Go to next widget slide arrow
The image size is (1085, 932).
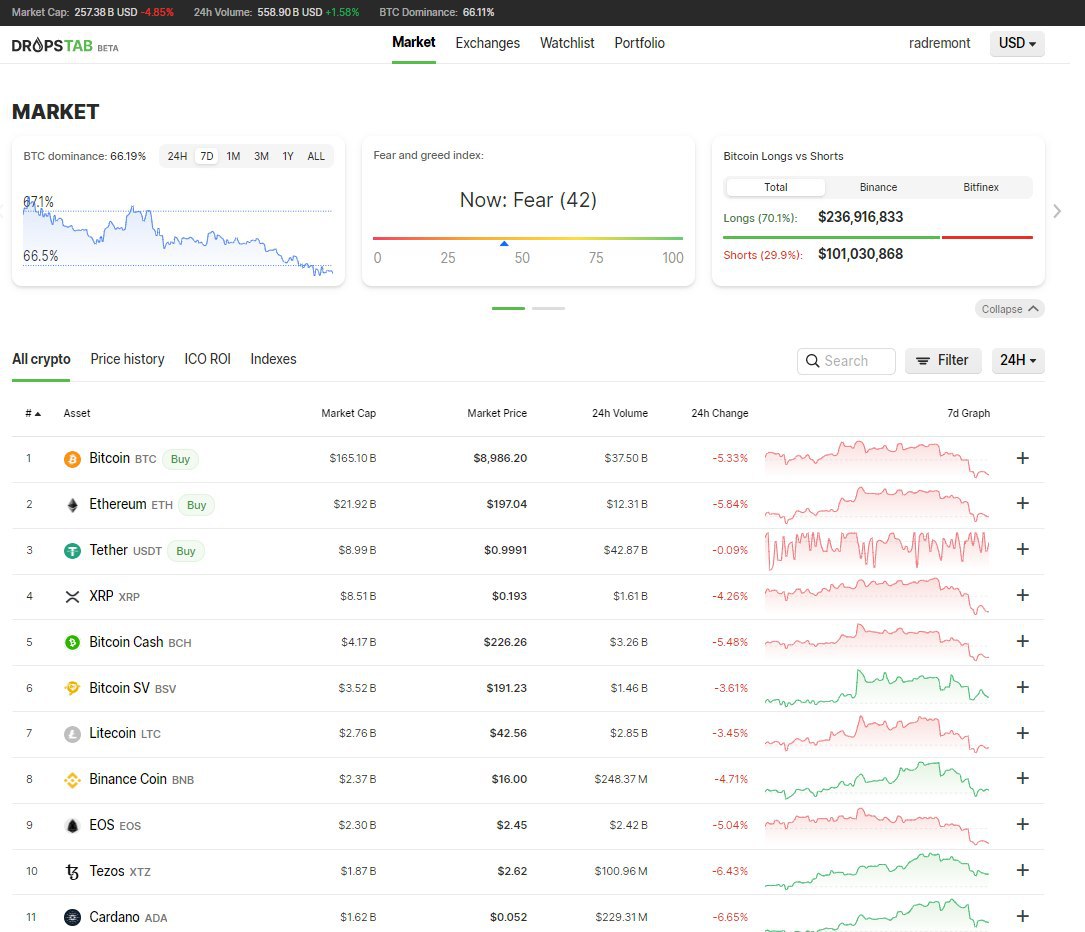tap(1057, 211)
